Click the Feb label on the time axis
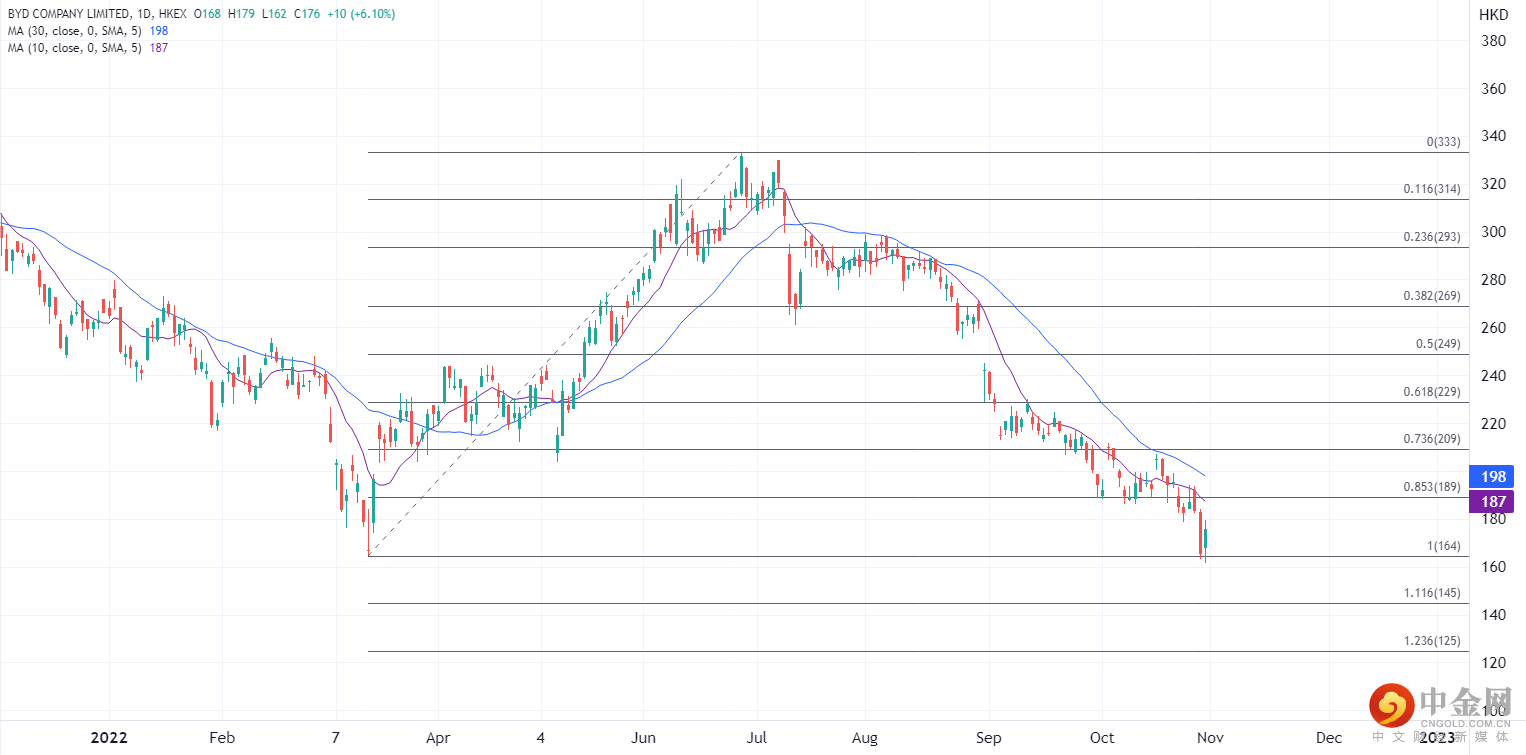This screenshot has width=1526, height=755. pyautogui.click(x=222, y=738)
